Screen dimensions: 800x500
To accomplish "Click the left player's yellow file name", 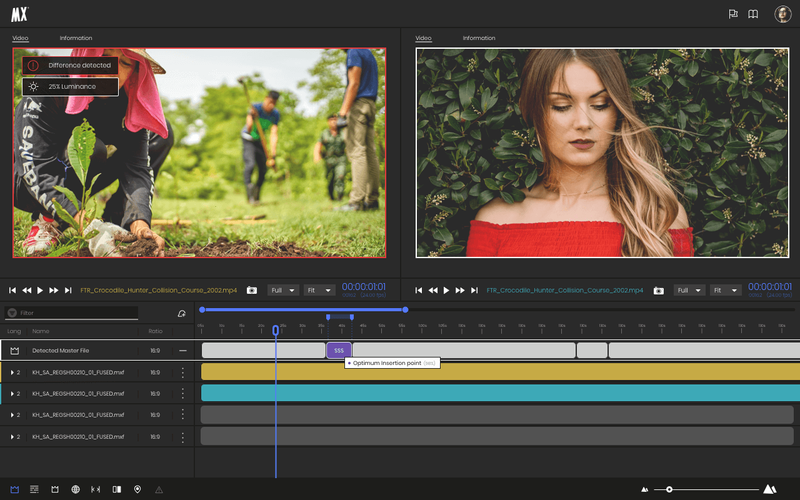I will coord(159,290).
